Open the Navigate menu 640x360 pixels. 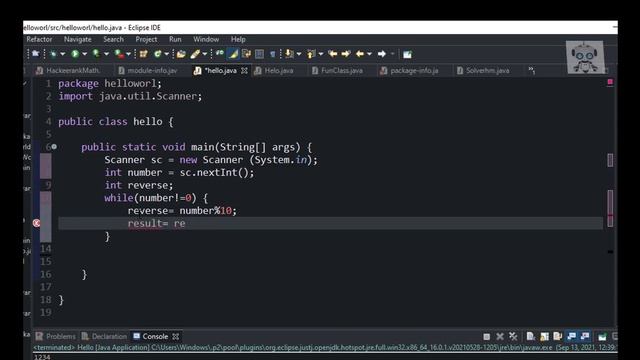[78, 39]
